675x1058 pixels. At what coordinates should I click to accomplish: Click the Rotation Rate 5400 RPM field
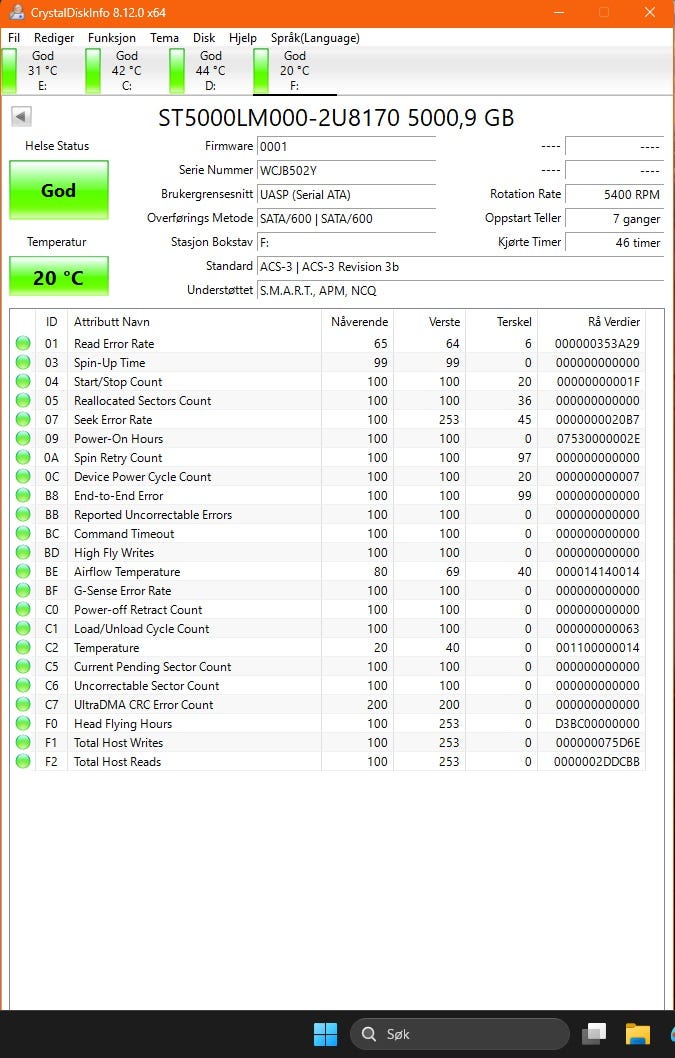(x=614, y=194)
